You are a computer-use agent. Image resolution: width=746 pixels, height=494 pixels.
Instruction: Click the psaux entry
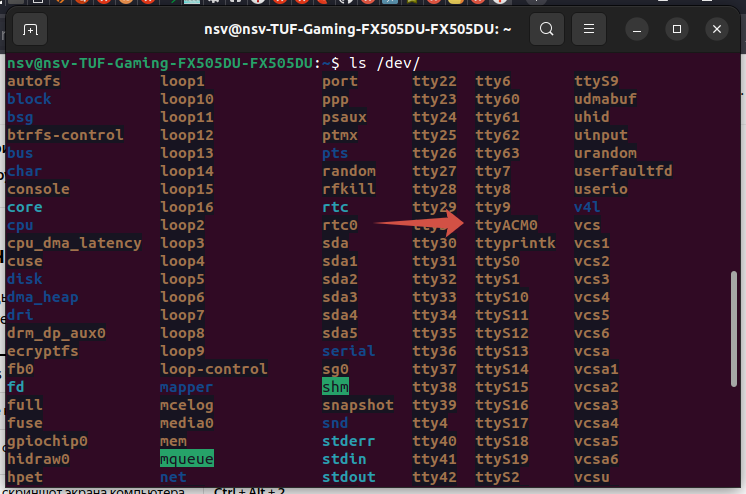click(x=344, y=117)
